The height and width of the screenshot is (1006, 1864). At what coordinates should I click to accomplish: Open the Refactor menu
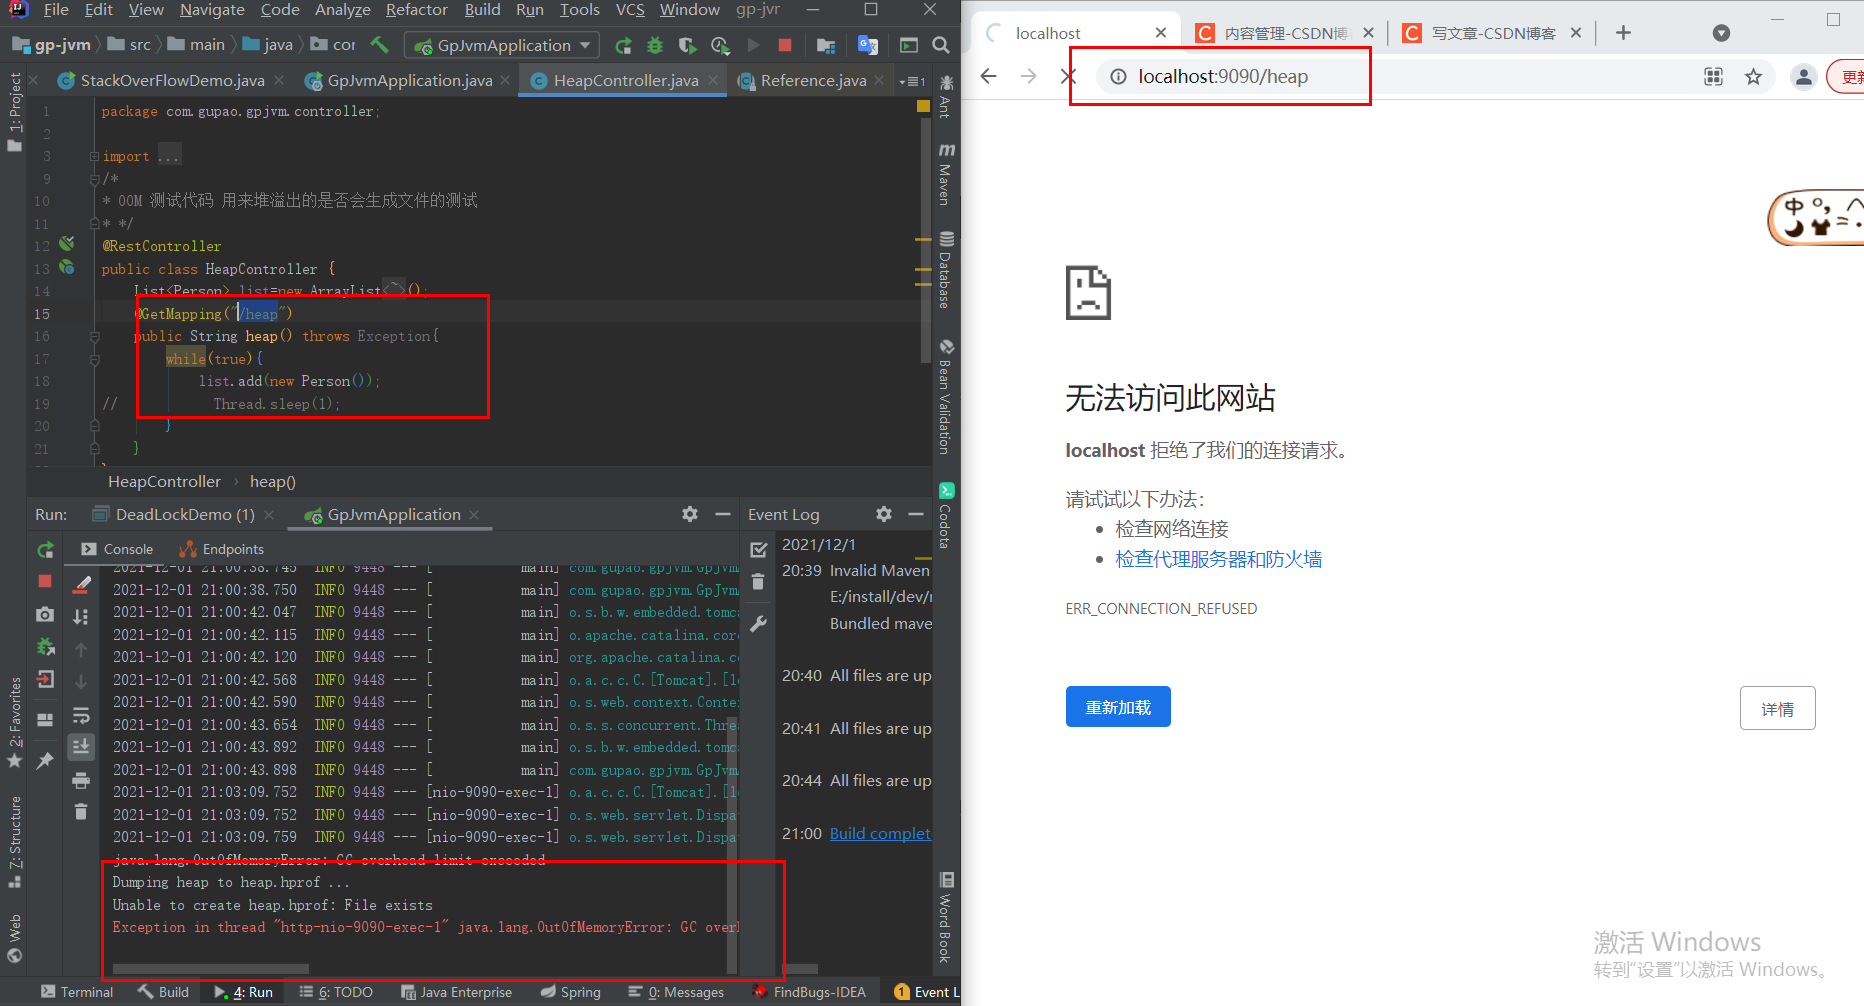(x=416, y=10)
